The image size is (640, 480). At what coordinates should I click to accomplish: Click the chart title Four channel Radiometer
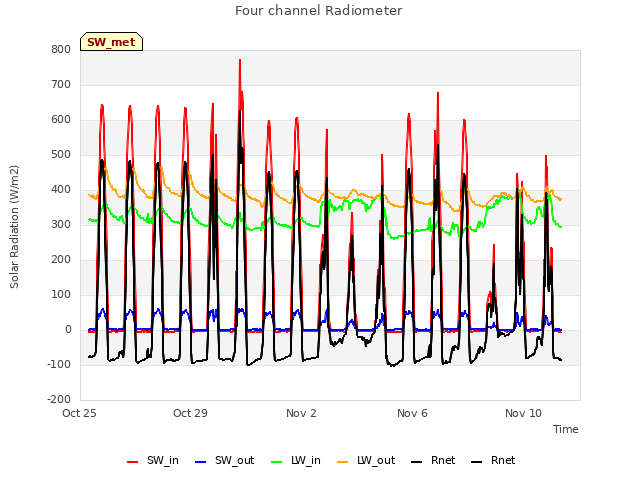(318, 11)
